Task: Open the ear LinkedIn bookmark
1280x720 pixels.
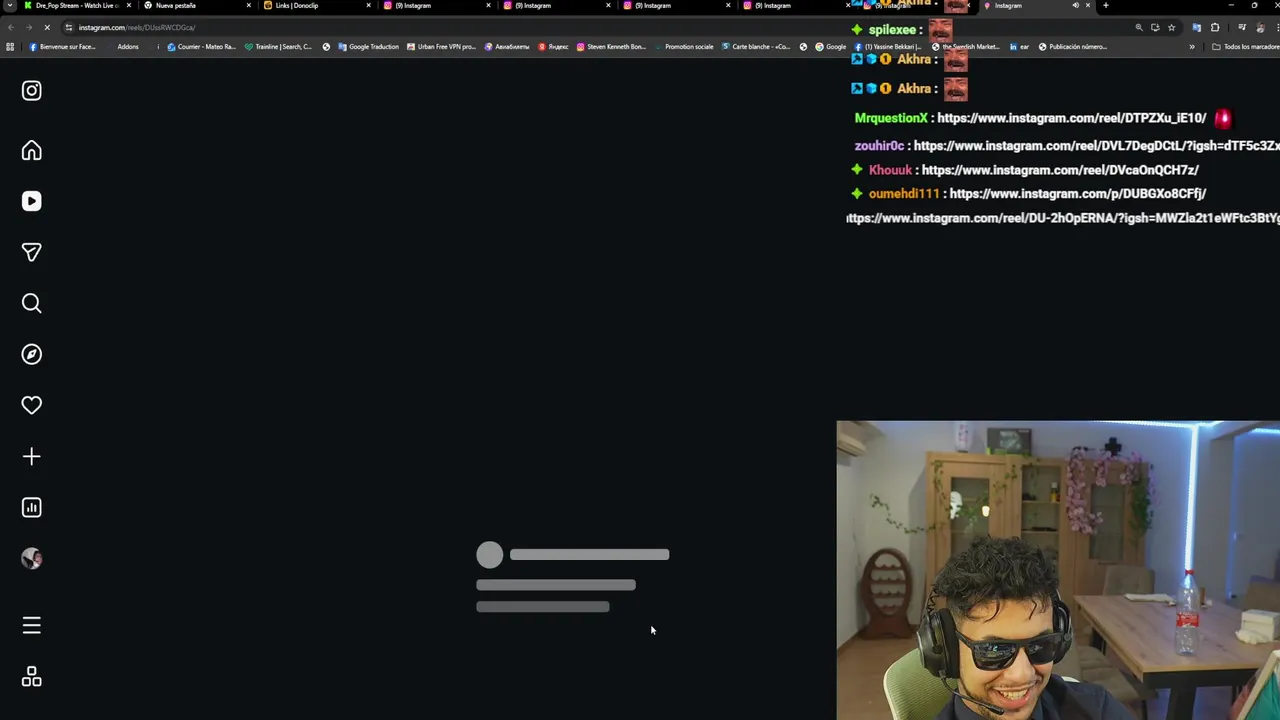Action: 1019,46
